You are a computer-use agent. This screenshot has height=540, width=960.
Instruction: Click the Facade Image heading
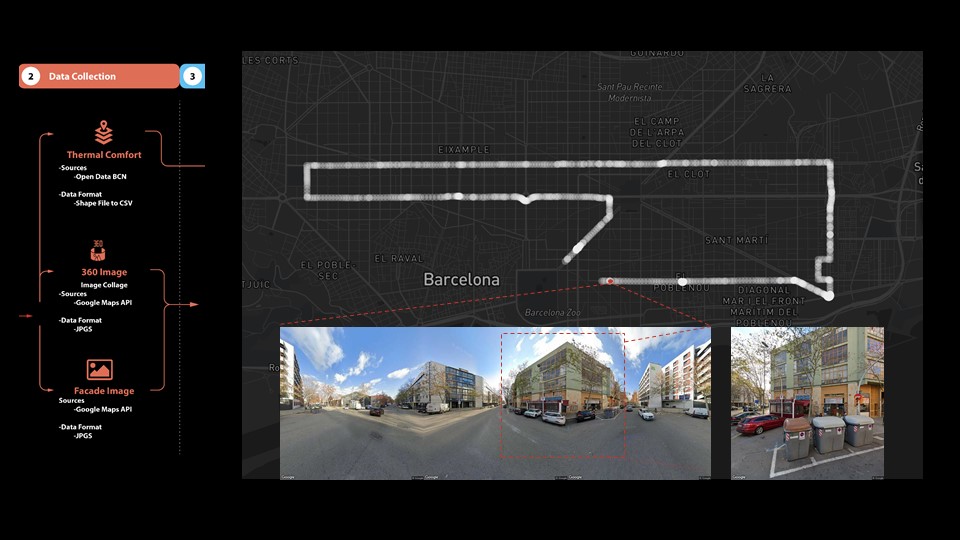(x=104, y=391)
